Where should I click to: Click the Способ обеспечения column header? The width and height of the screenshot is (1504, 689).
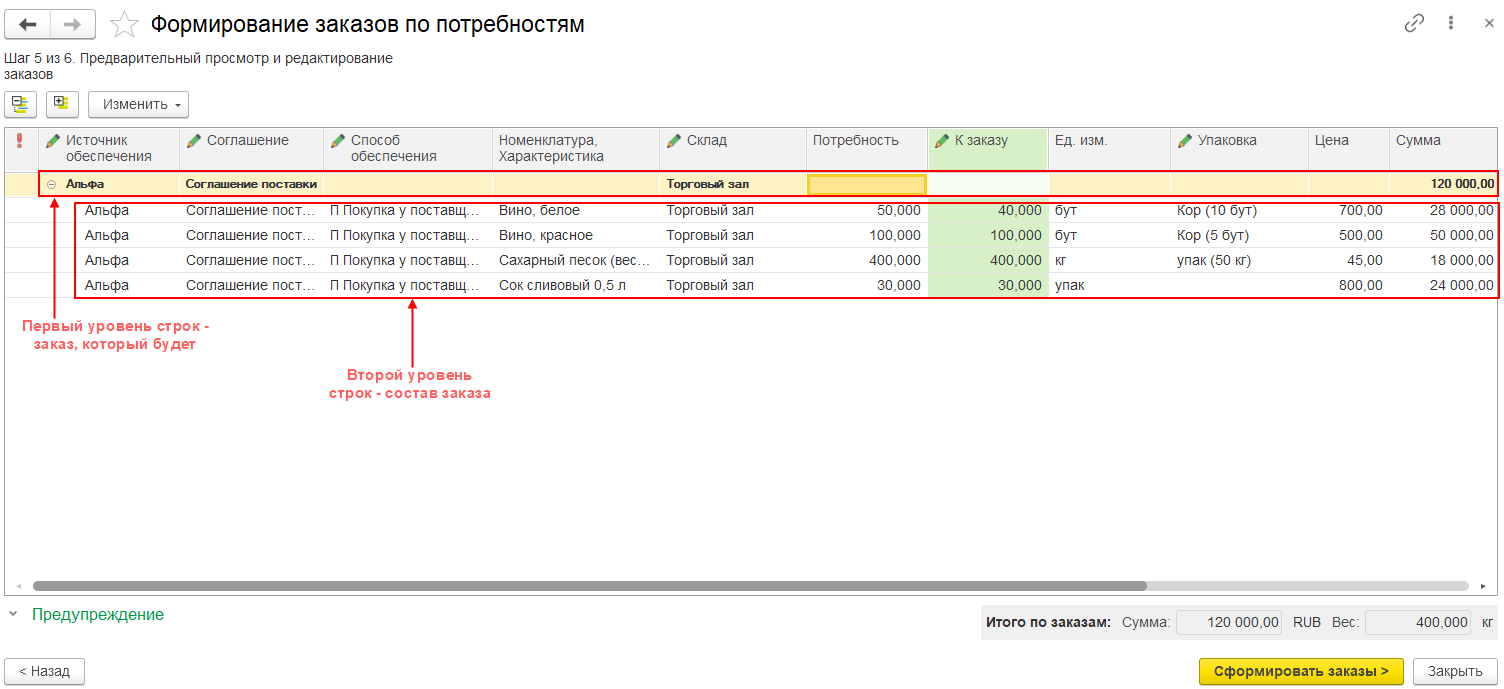coord(408,148)
